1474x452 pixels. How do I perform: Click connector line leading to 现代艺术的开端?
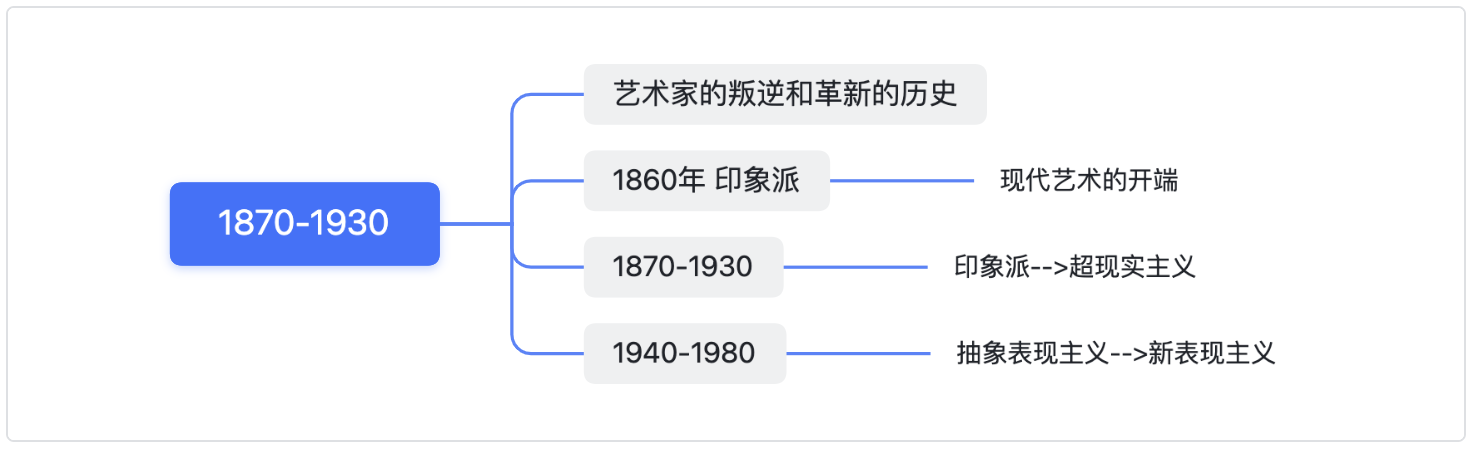902,181
